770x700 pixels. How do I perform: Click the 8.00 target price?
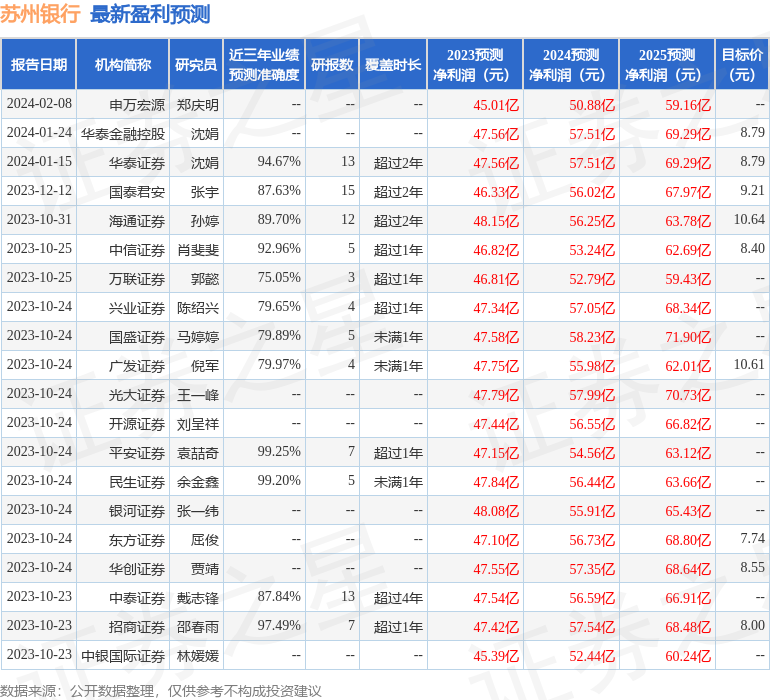coord(752,625)
